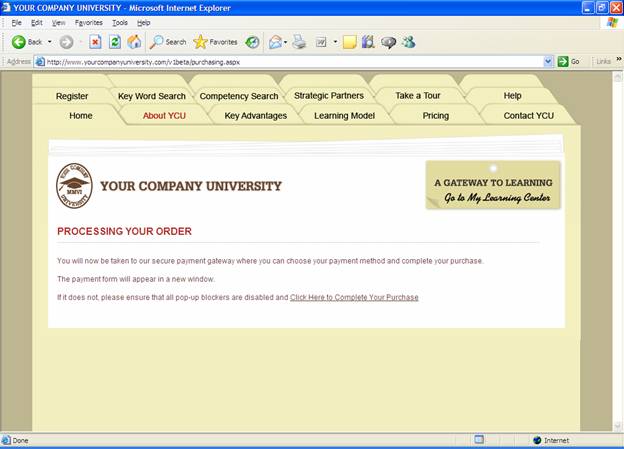Click the Edit with Word icon
Screen dimensions: 624x449
[x=321, y=42]
